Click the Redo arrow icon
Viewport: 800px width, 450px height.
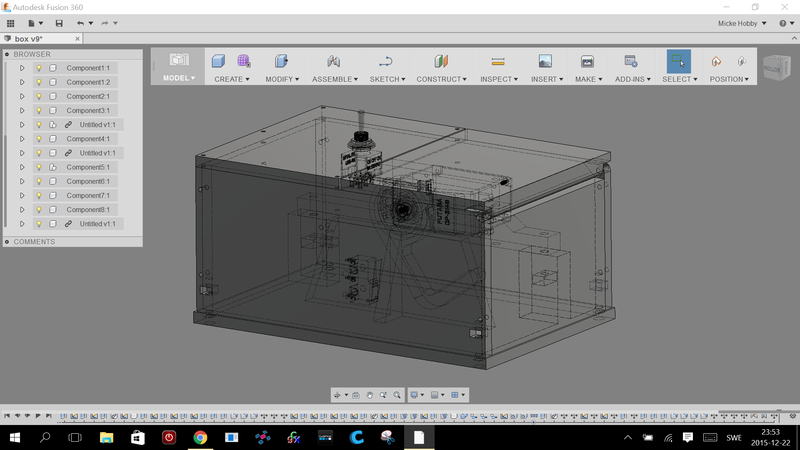click(x=105, y=23)
